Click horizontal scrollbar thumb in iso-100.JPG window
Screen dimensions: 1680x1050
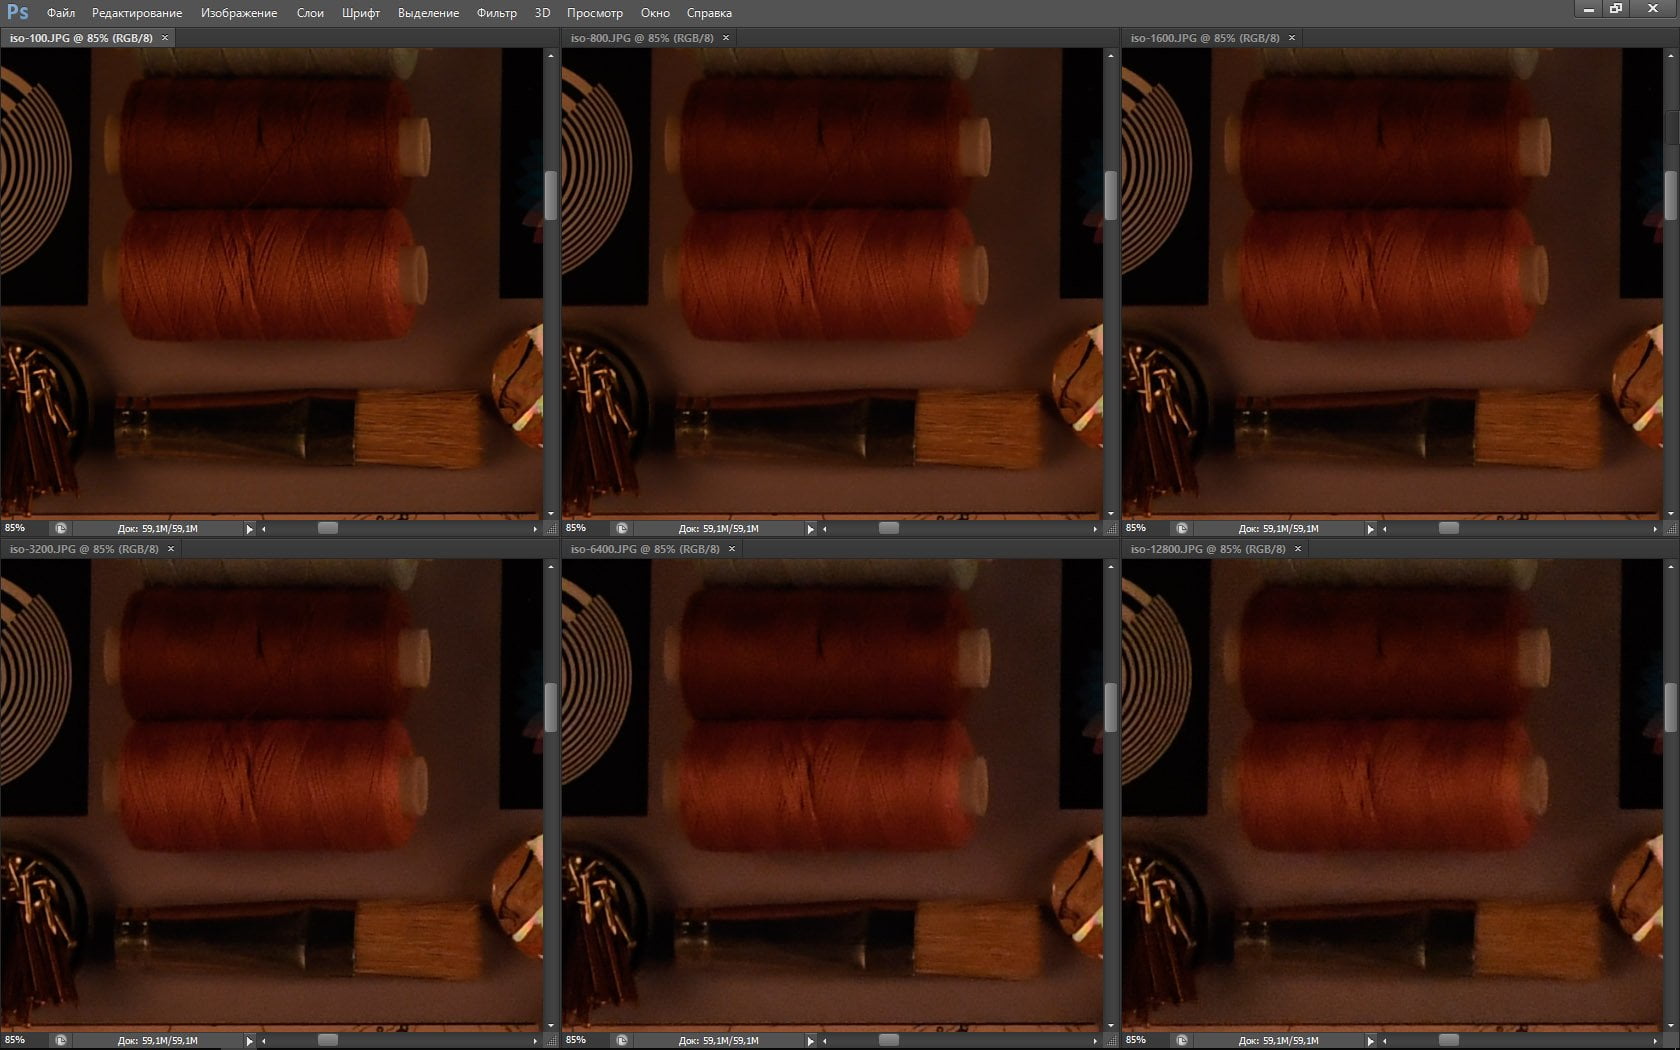(x=328, y=528)
